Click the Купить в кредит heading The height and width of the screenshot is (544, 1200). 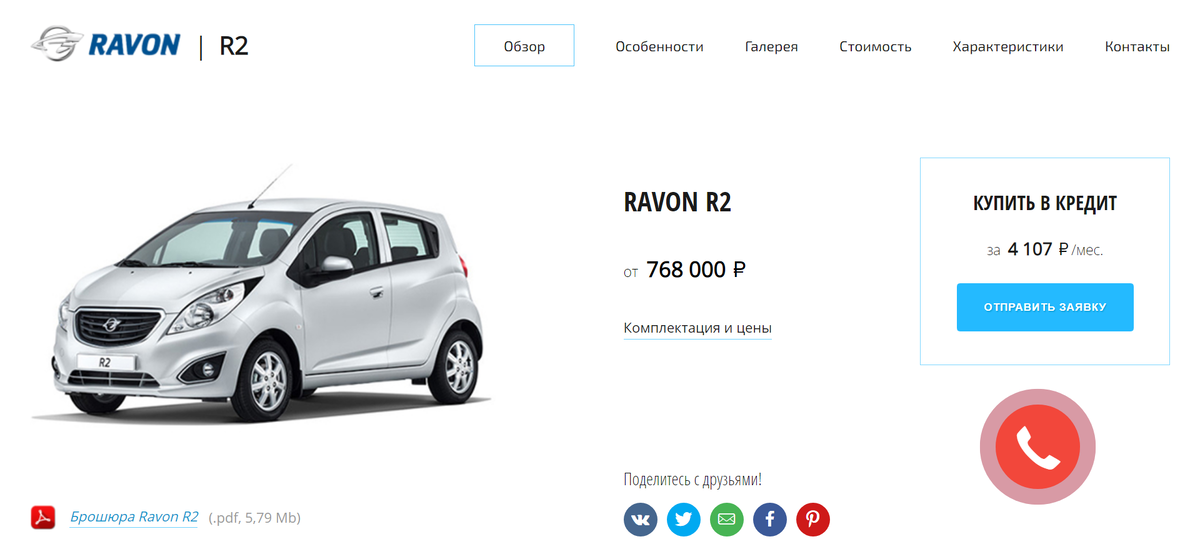coord(1045,203)
